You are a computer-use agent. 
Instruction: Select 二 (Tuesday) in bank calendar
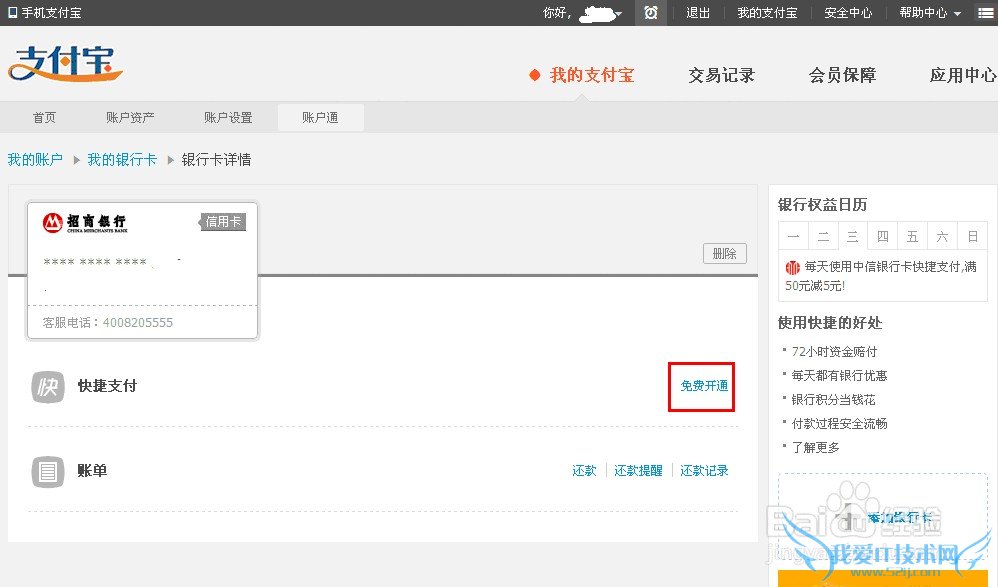[x=823, y=237]
